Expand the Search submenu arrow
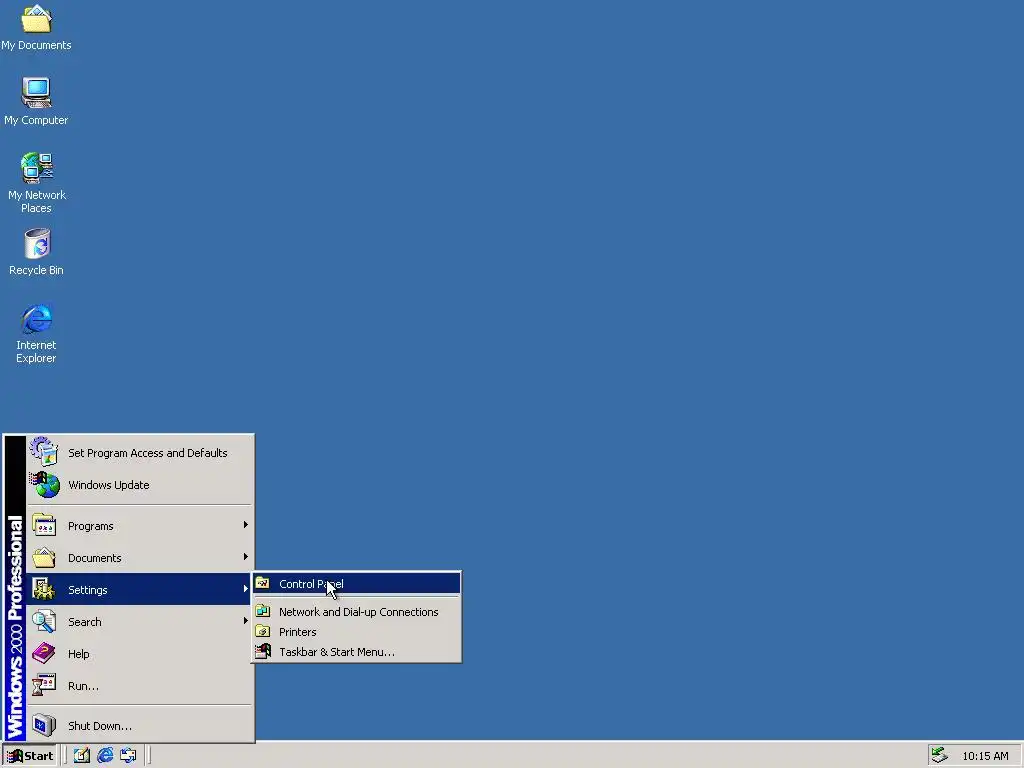1024x768 pixels. click(x=246, y=621)
